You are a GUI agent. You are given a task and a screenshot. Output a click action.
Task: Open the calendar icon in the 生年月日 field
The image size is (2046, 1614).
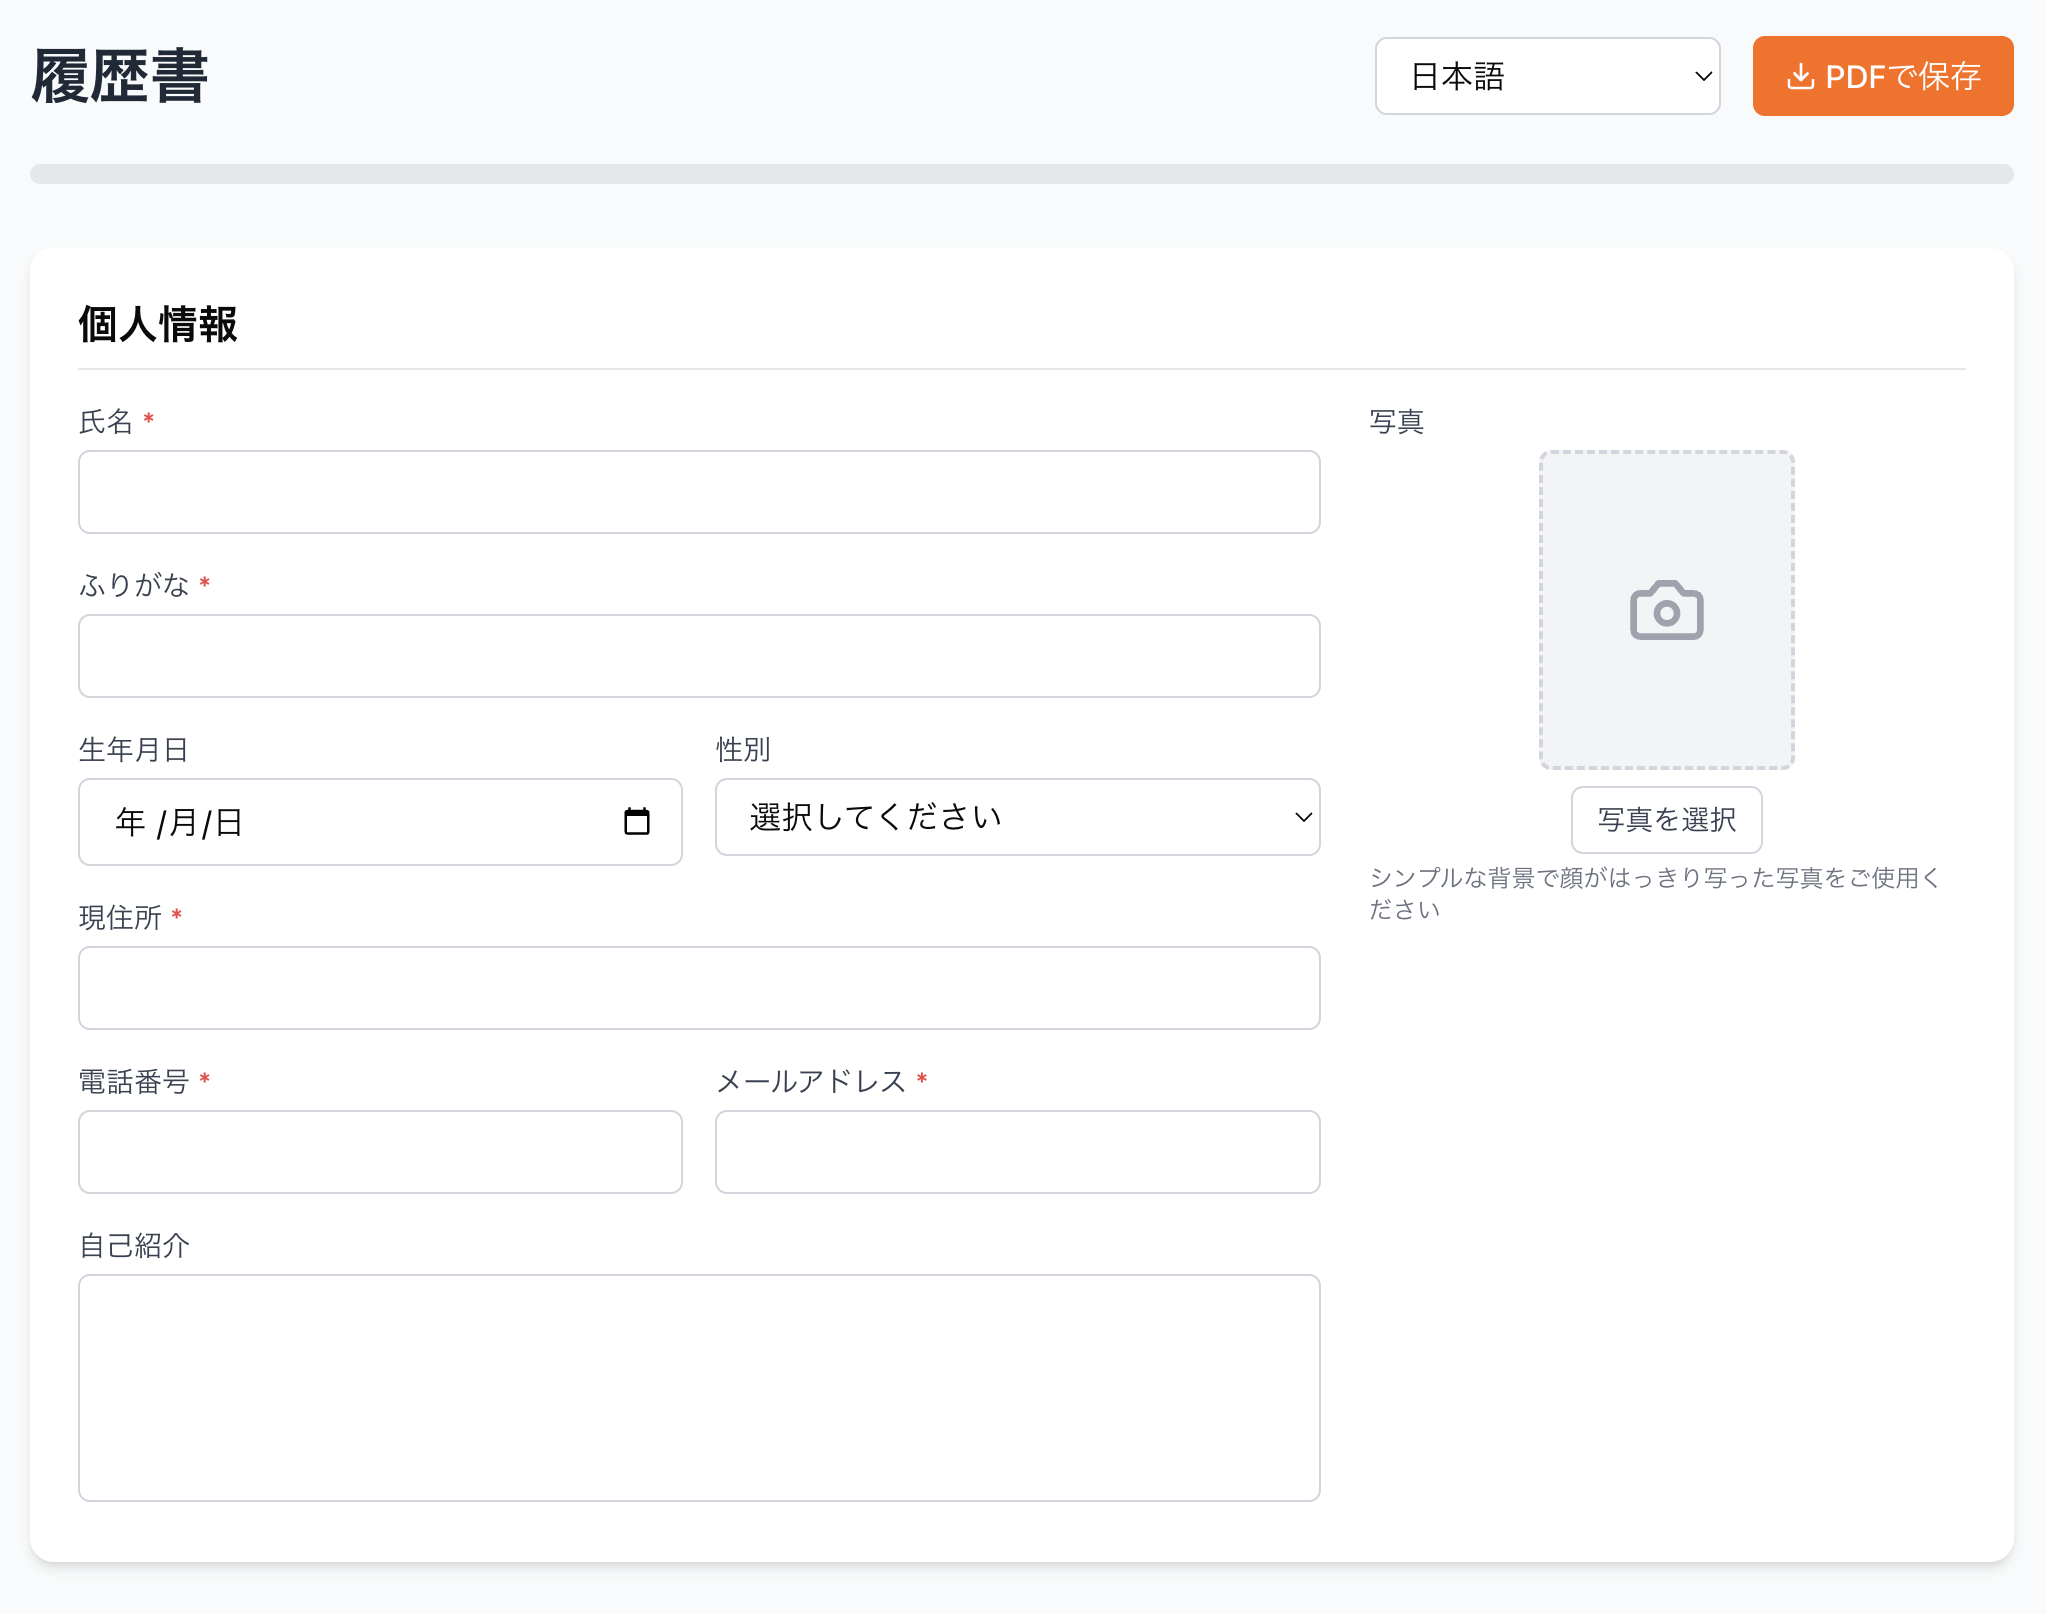point(639,820)
